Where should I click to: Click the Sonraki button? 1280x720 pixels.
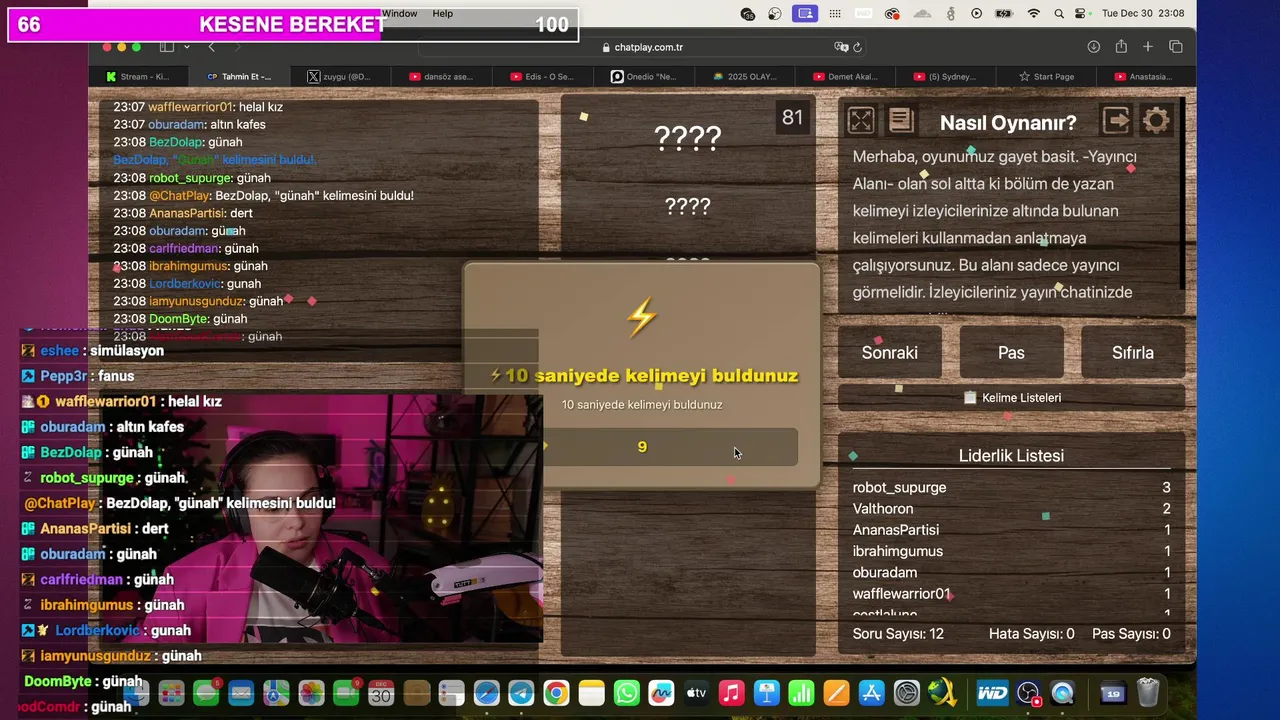pos(890,352)
